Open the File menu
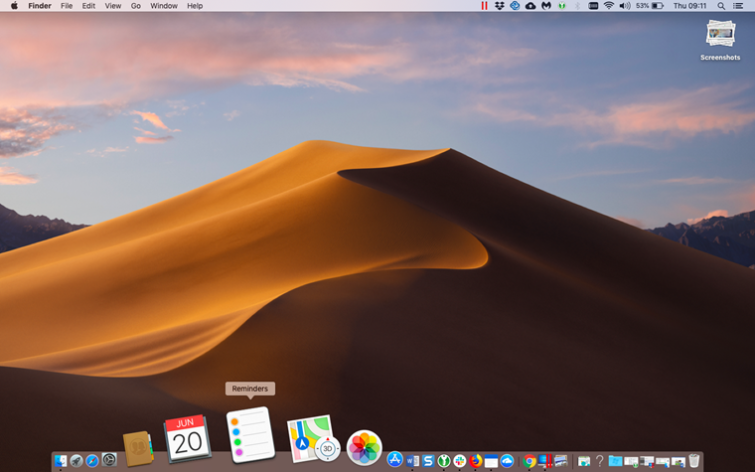Image resolution: width=755 pixels, height=472 pixels. click(66, 6)
